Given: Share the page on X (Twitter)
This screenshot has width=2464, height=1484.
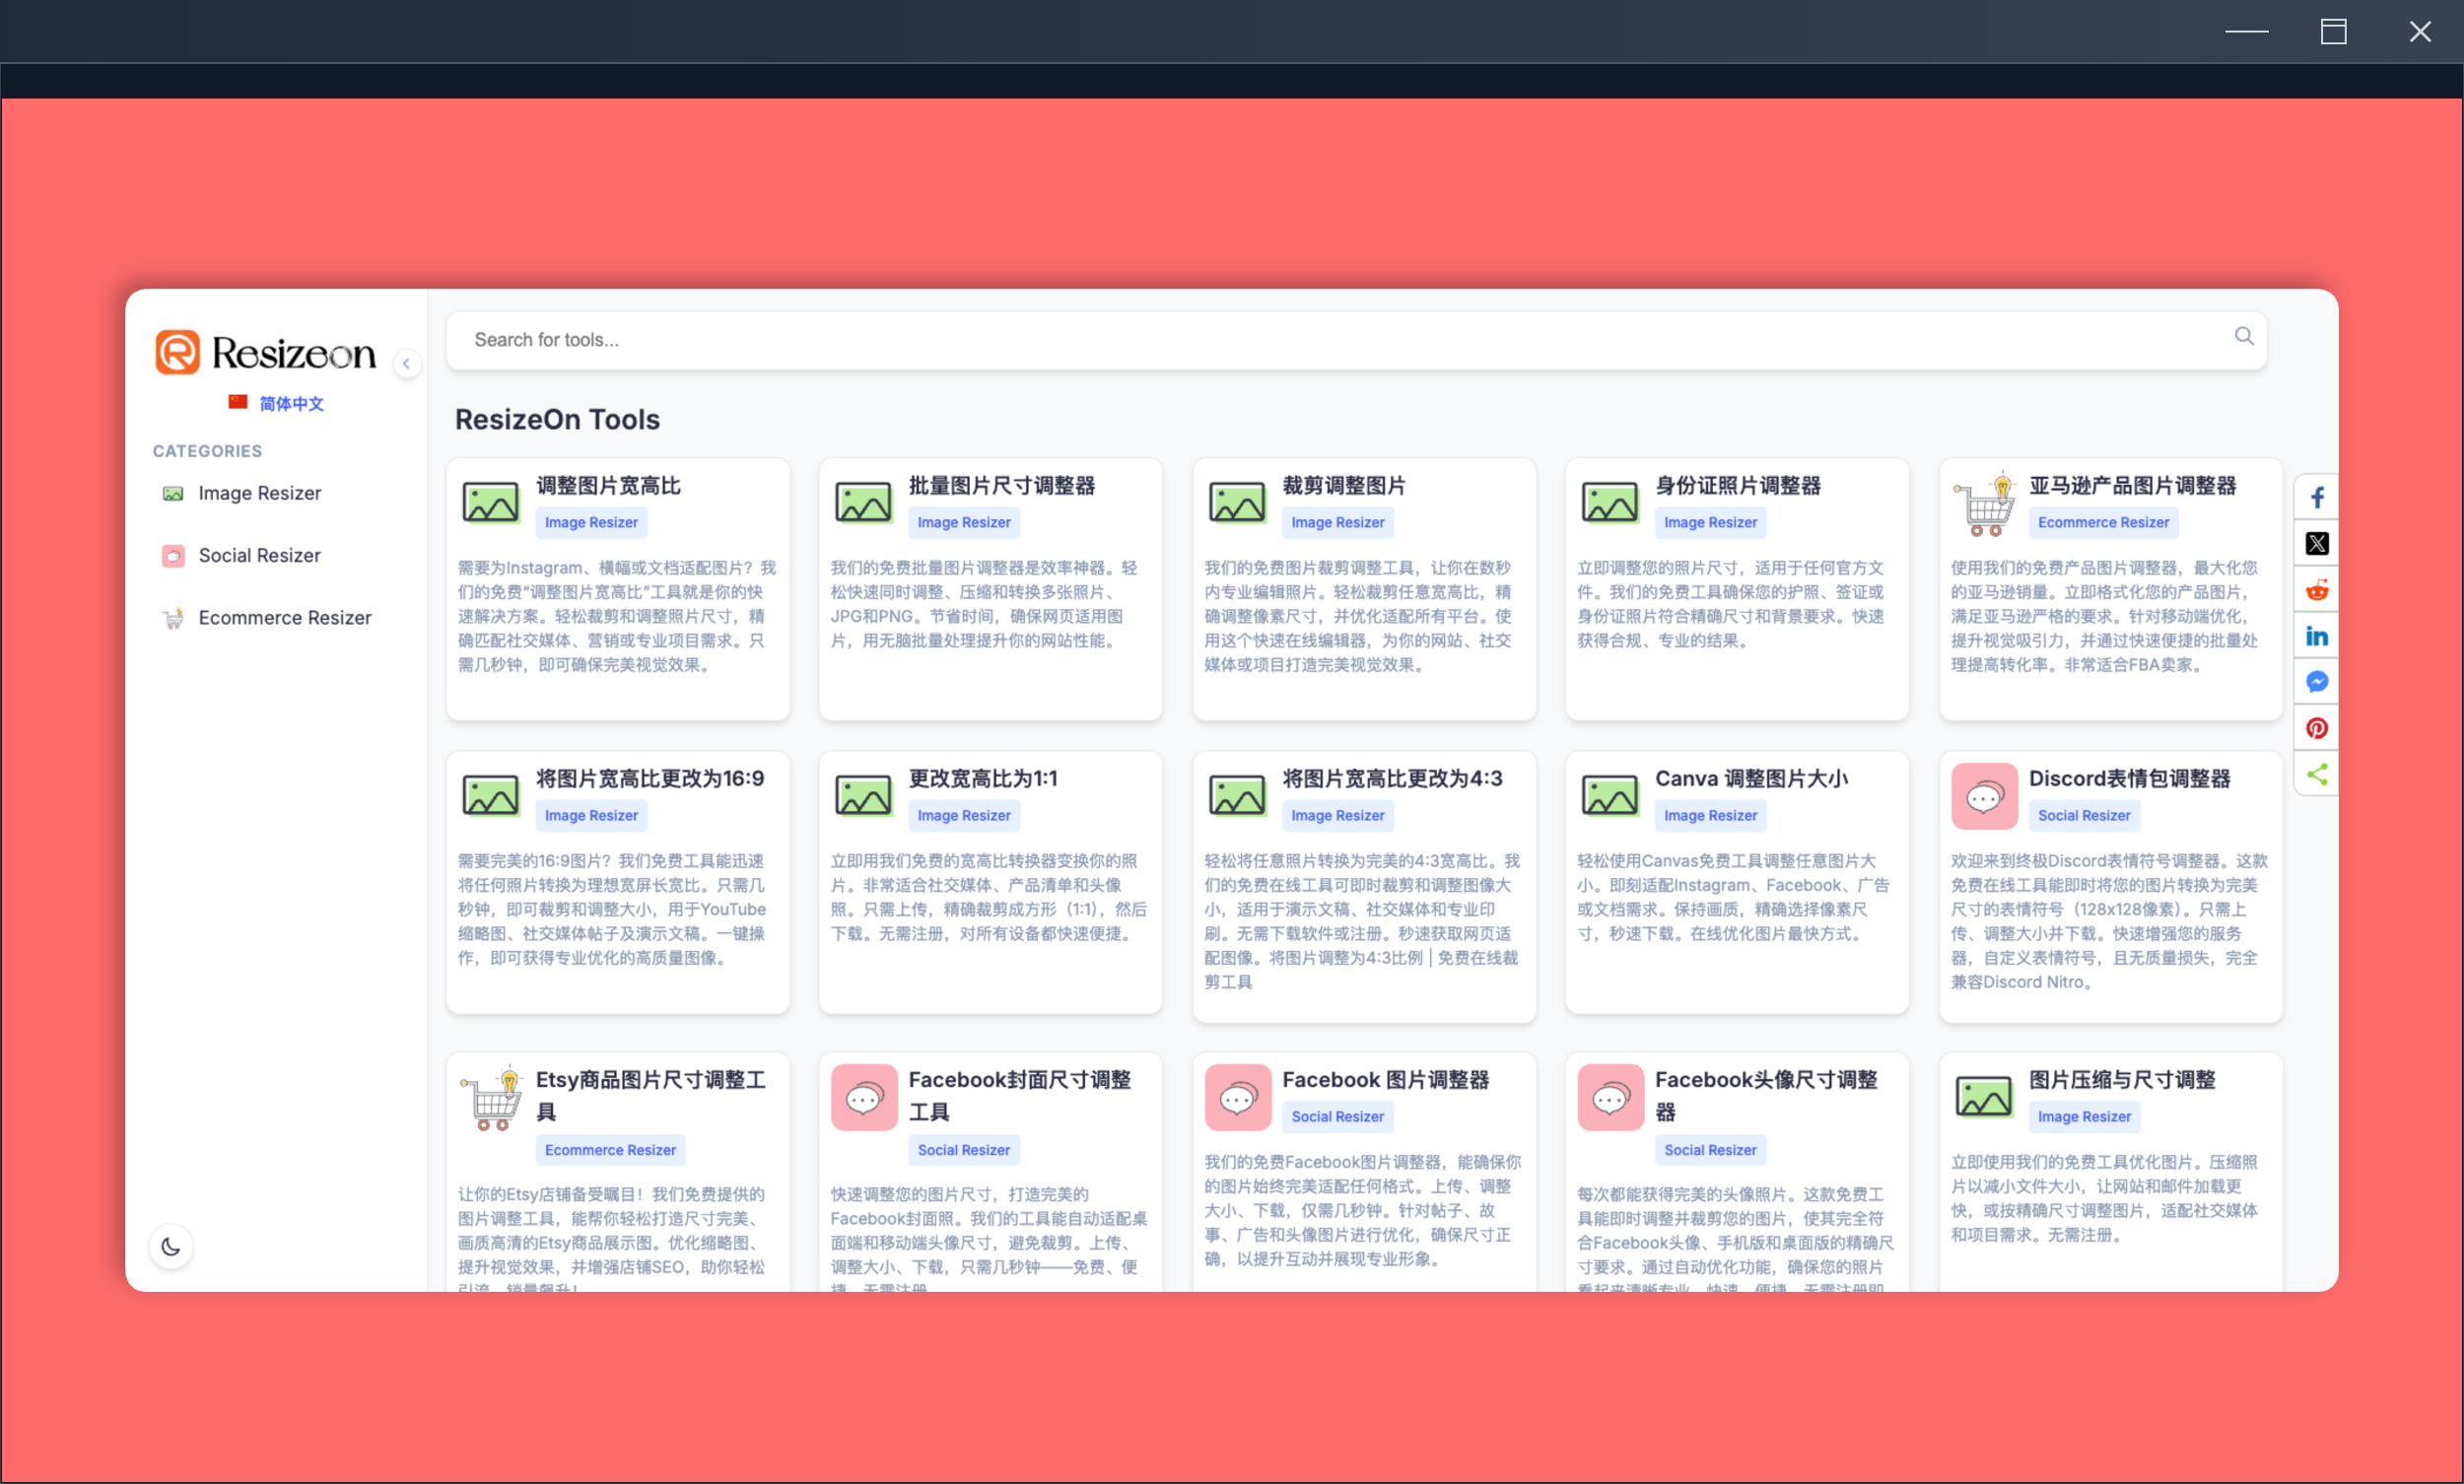Looking at the screenshot, I should coord(2317,543).
